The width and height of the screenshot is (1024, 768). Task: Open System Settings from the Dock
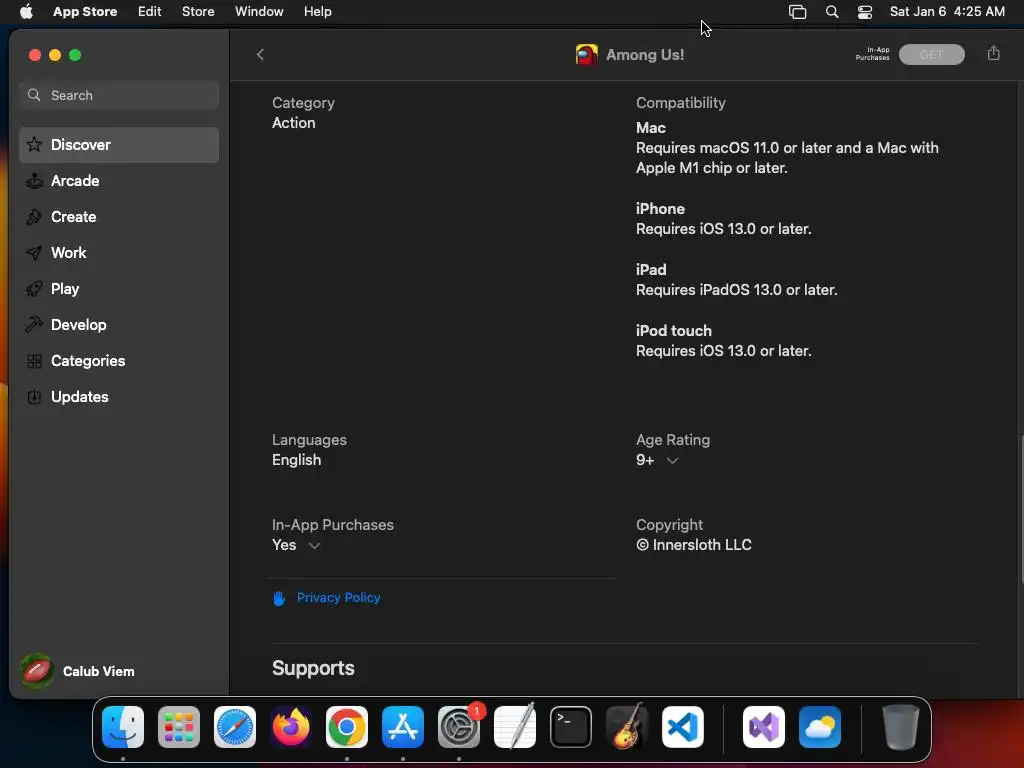459,727
